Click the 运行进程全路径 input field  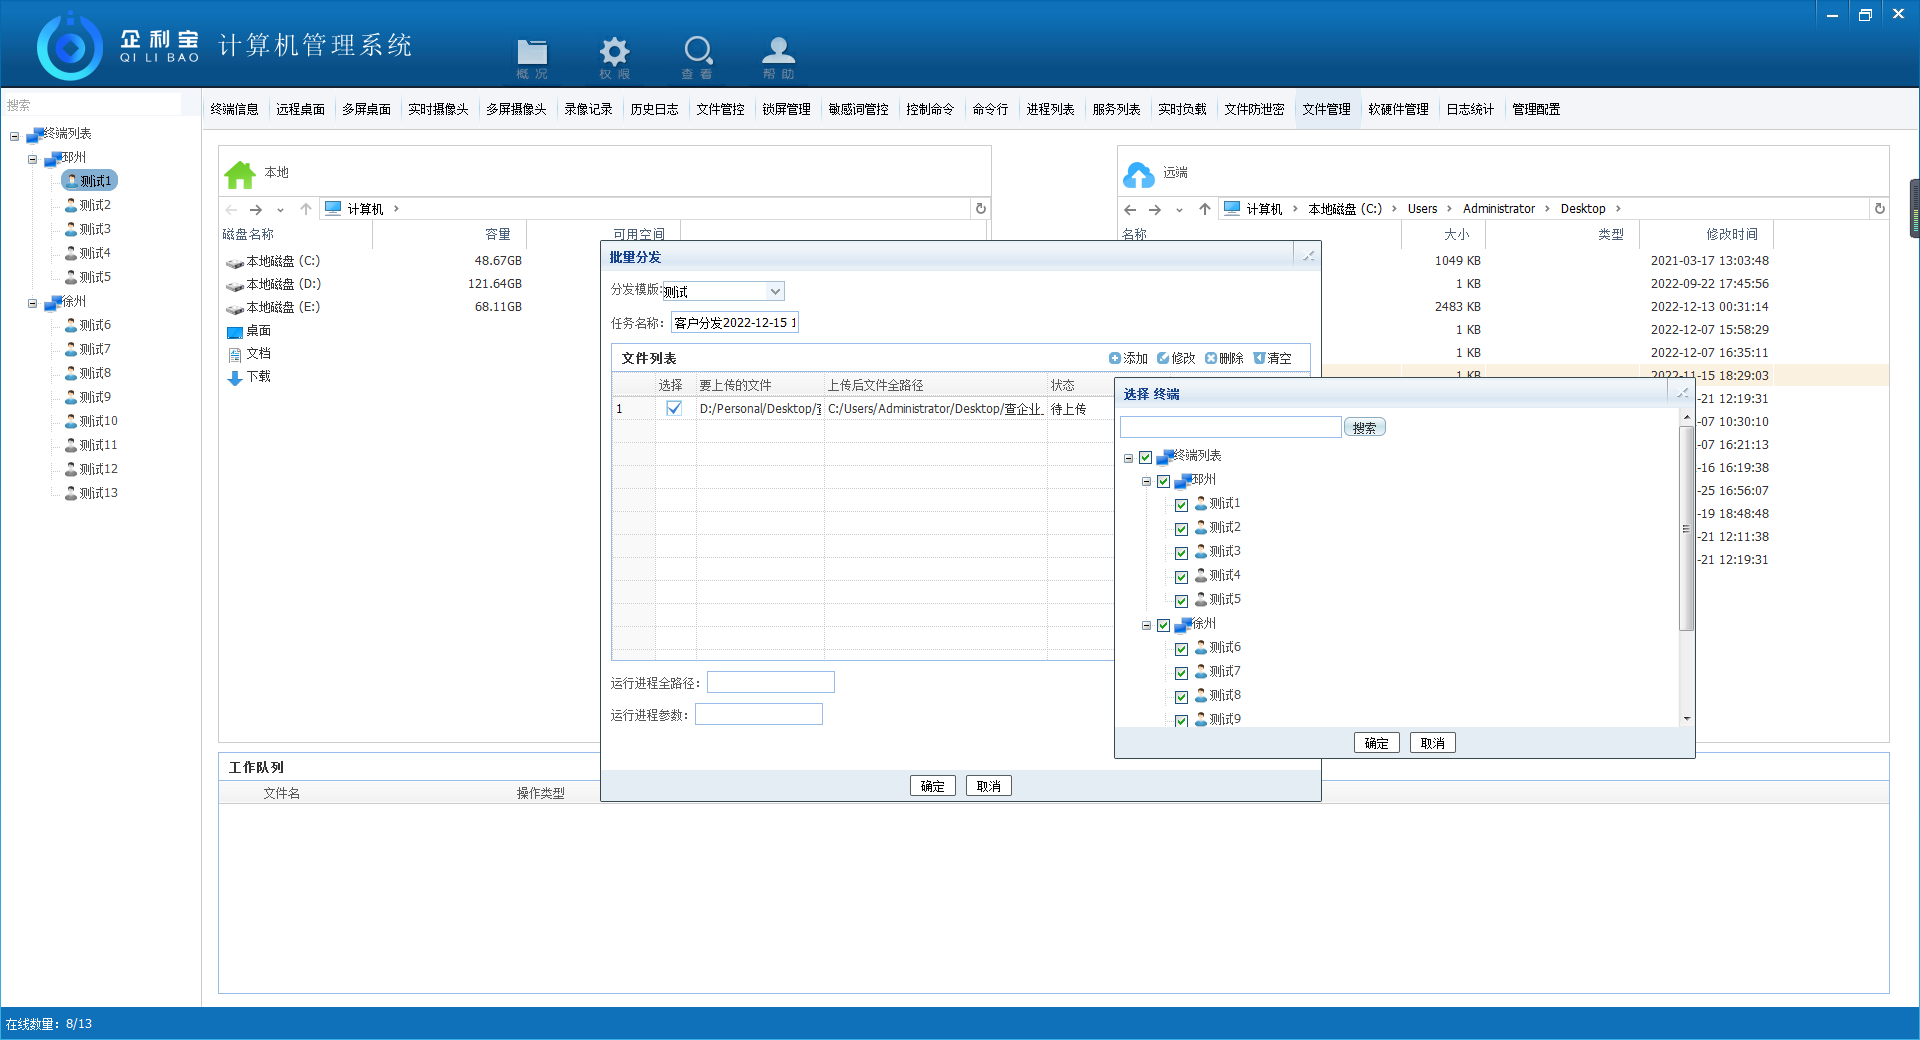(770, 683)
